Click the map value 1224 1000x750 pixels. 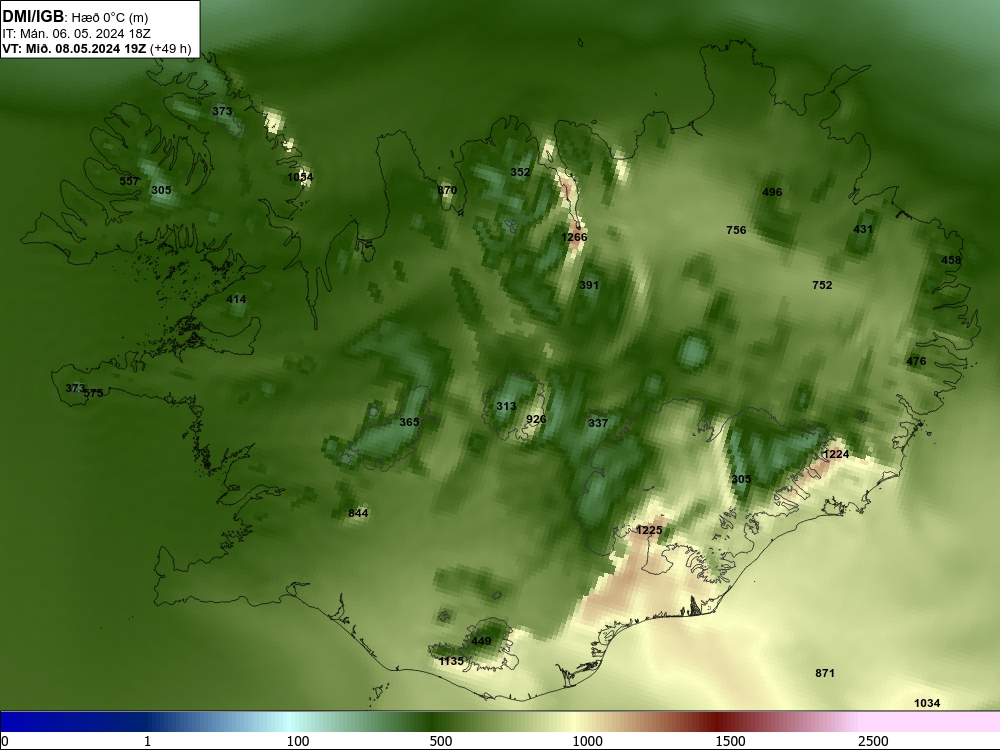836,454
